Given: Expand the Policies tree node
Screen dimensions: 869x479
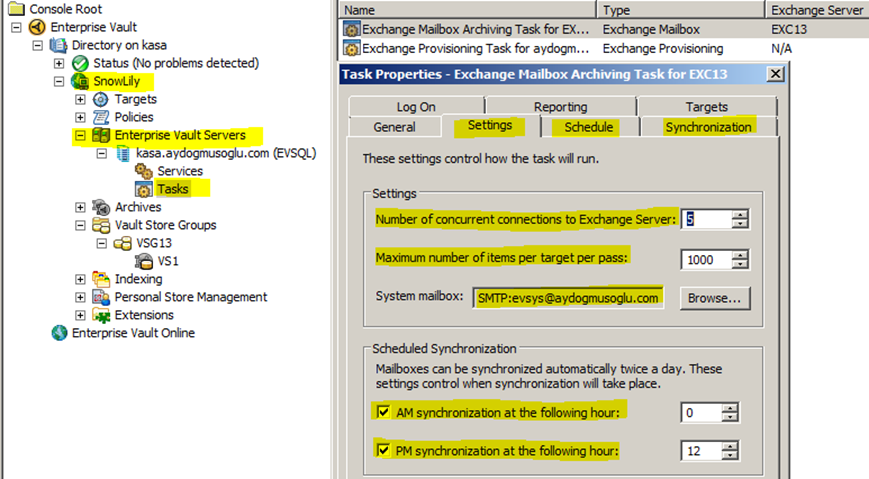Looking at the screenshot, I should click(80, 118).
